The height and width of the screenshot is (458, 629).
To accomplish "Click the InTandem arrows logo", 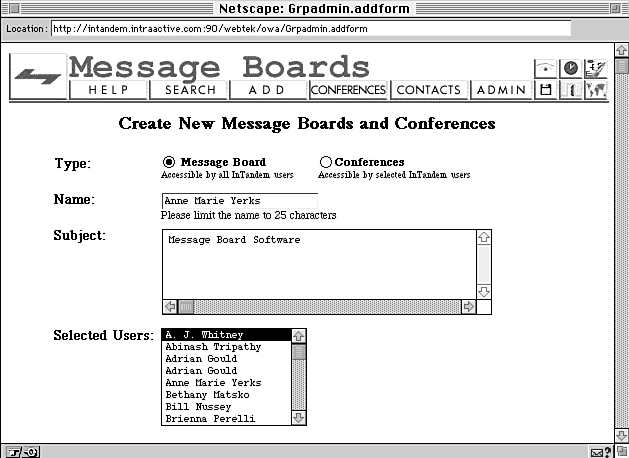I will (38, 76).
